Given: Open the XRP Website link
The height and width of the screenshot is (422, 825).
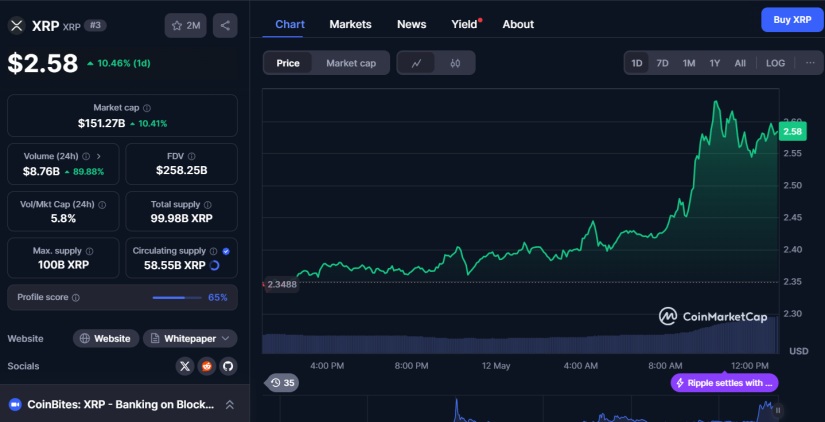Looking at the screenshot, I should 106,338.
